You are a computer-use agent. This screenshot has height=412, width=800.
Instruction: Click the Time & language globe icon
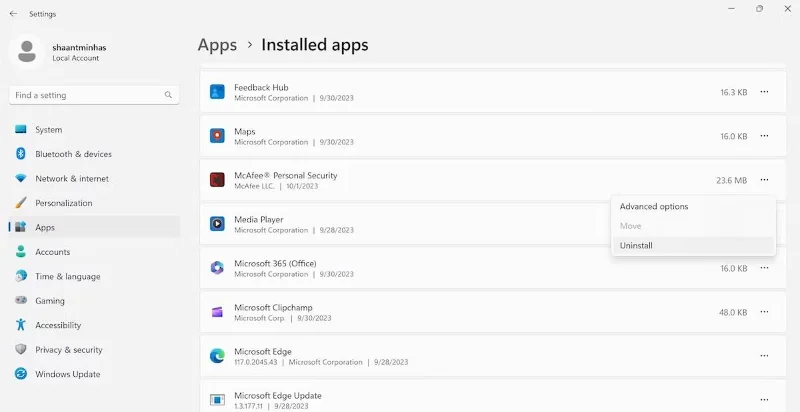[20, 276]
